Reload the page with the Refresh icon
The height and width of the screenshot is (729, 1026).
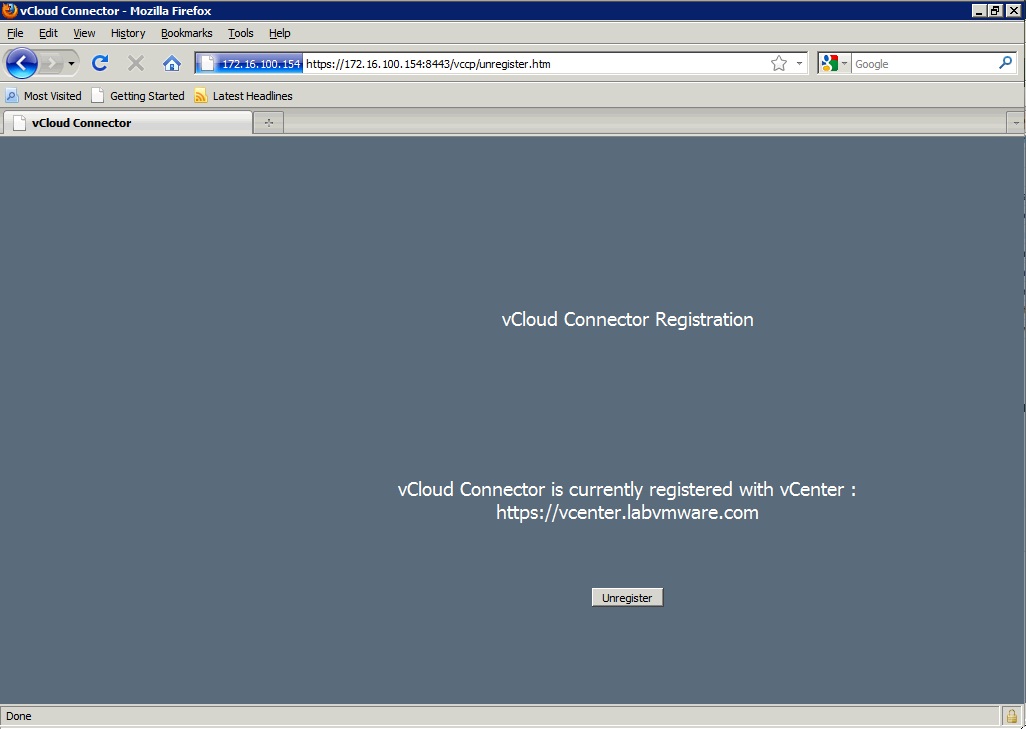coord(99,63)
